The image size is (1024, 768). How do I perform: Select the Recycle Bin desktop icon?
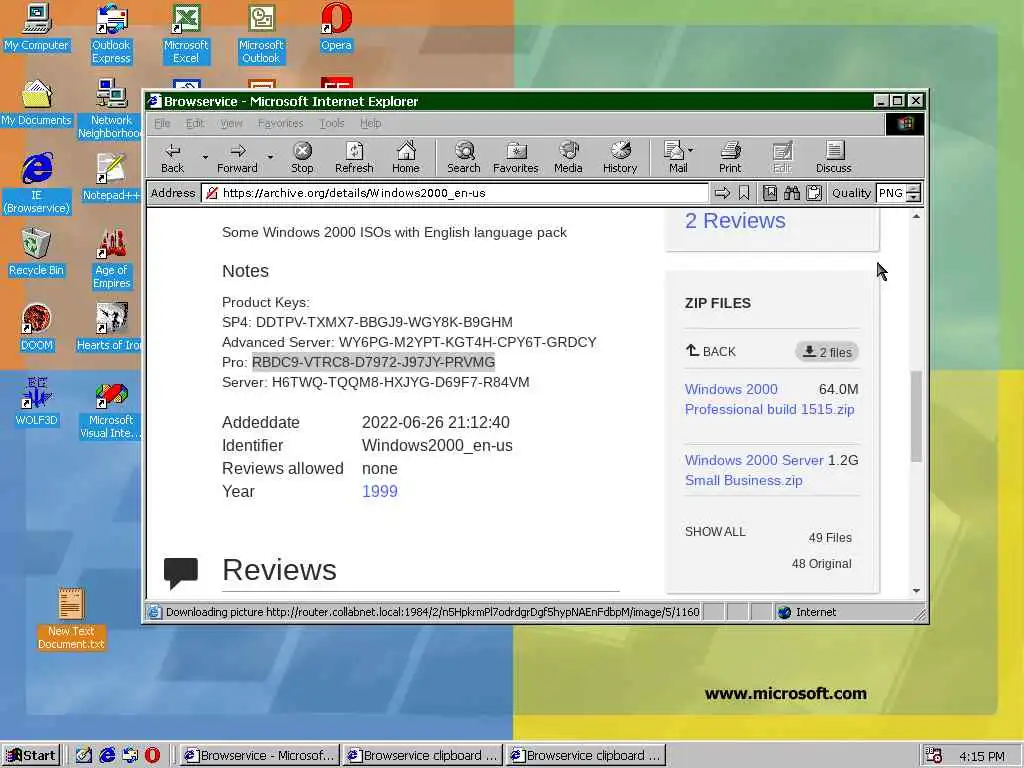[x=36, y=253]
